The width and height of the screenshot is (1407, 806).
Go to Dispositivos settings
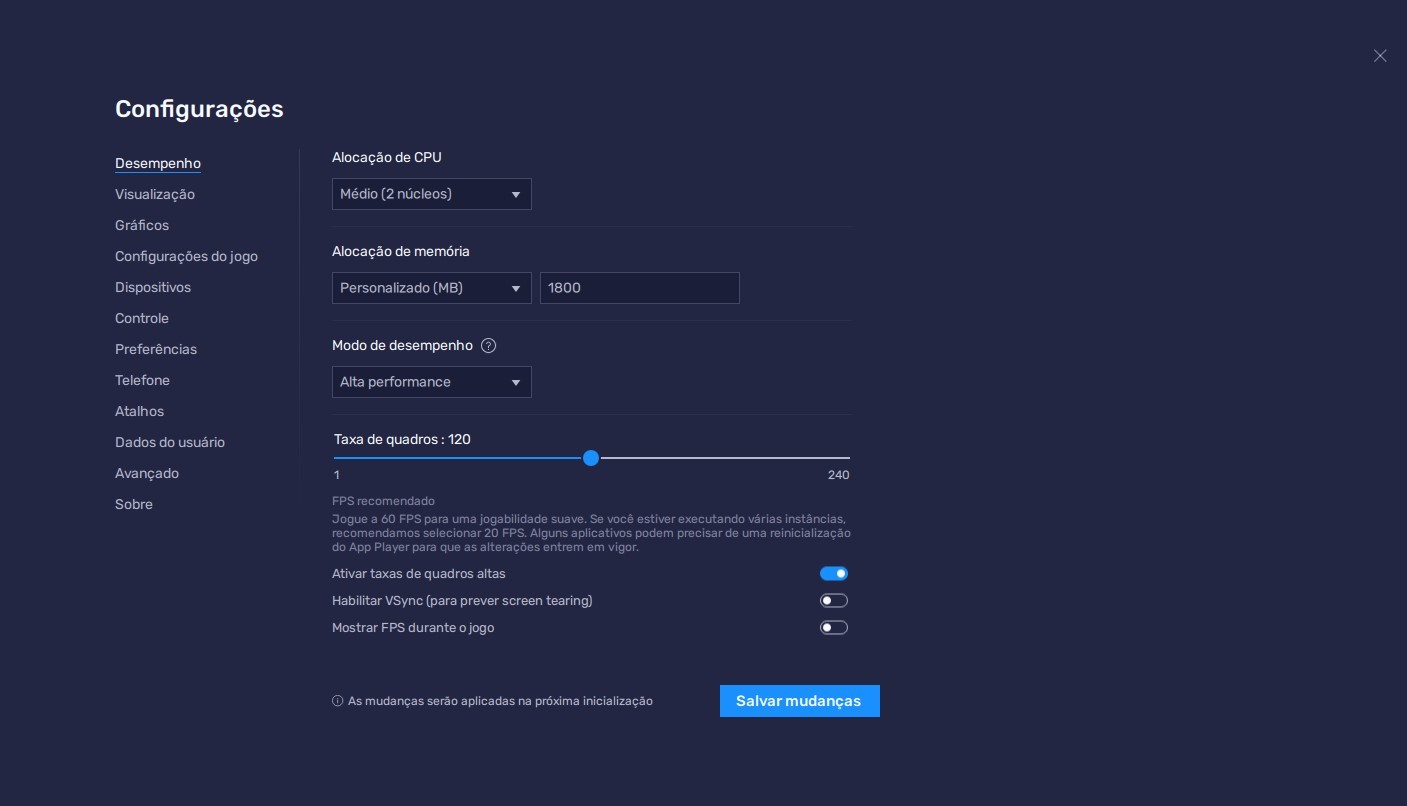tap(153, 287)
